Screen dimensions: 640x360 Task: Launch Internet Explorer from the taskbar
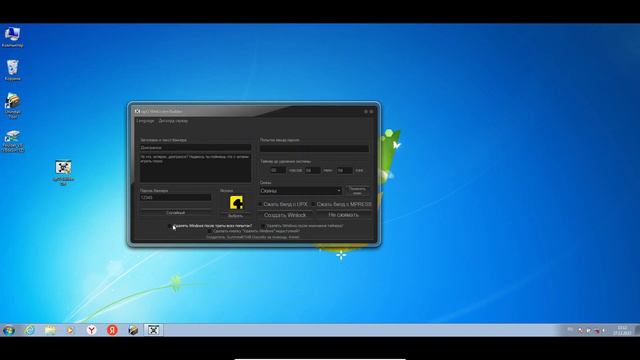pyautogui.click(x=29, y=330)
